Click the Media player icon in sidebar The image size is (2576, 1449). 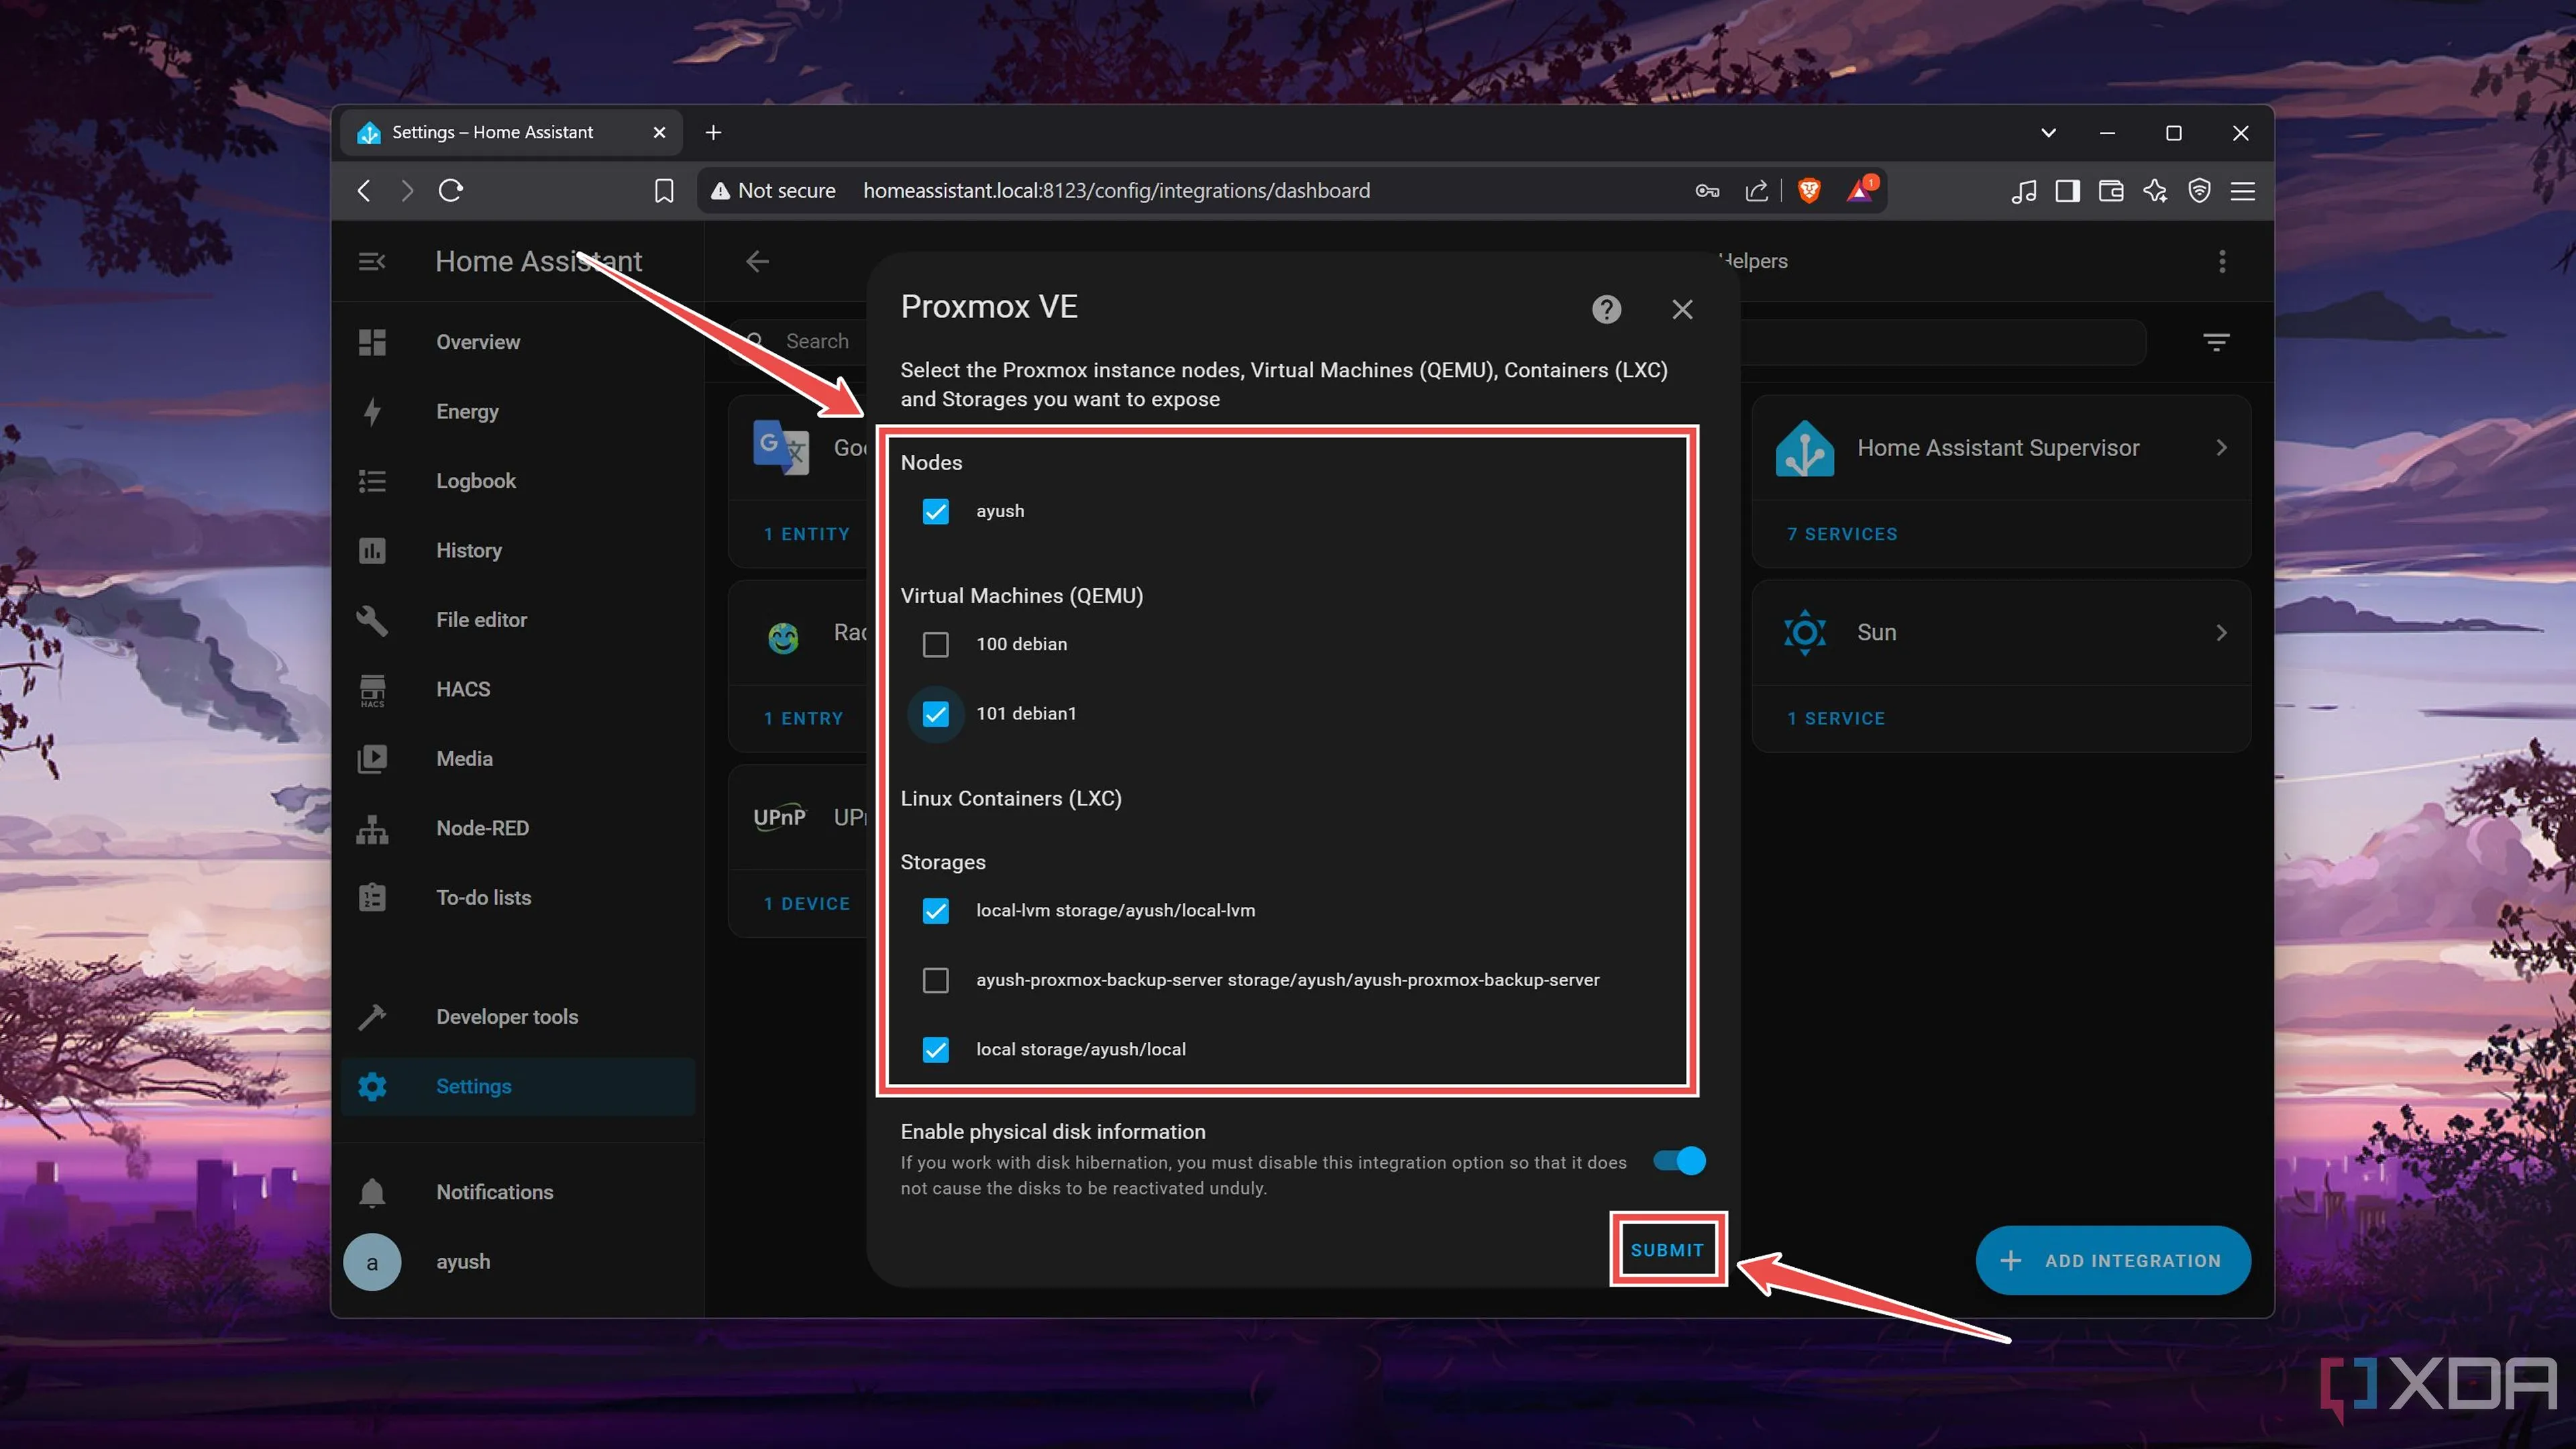coord(372,759)
